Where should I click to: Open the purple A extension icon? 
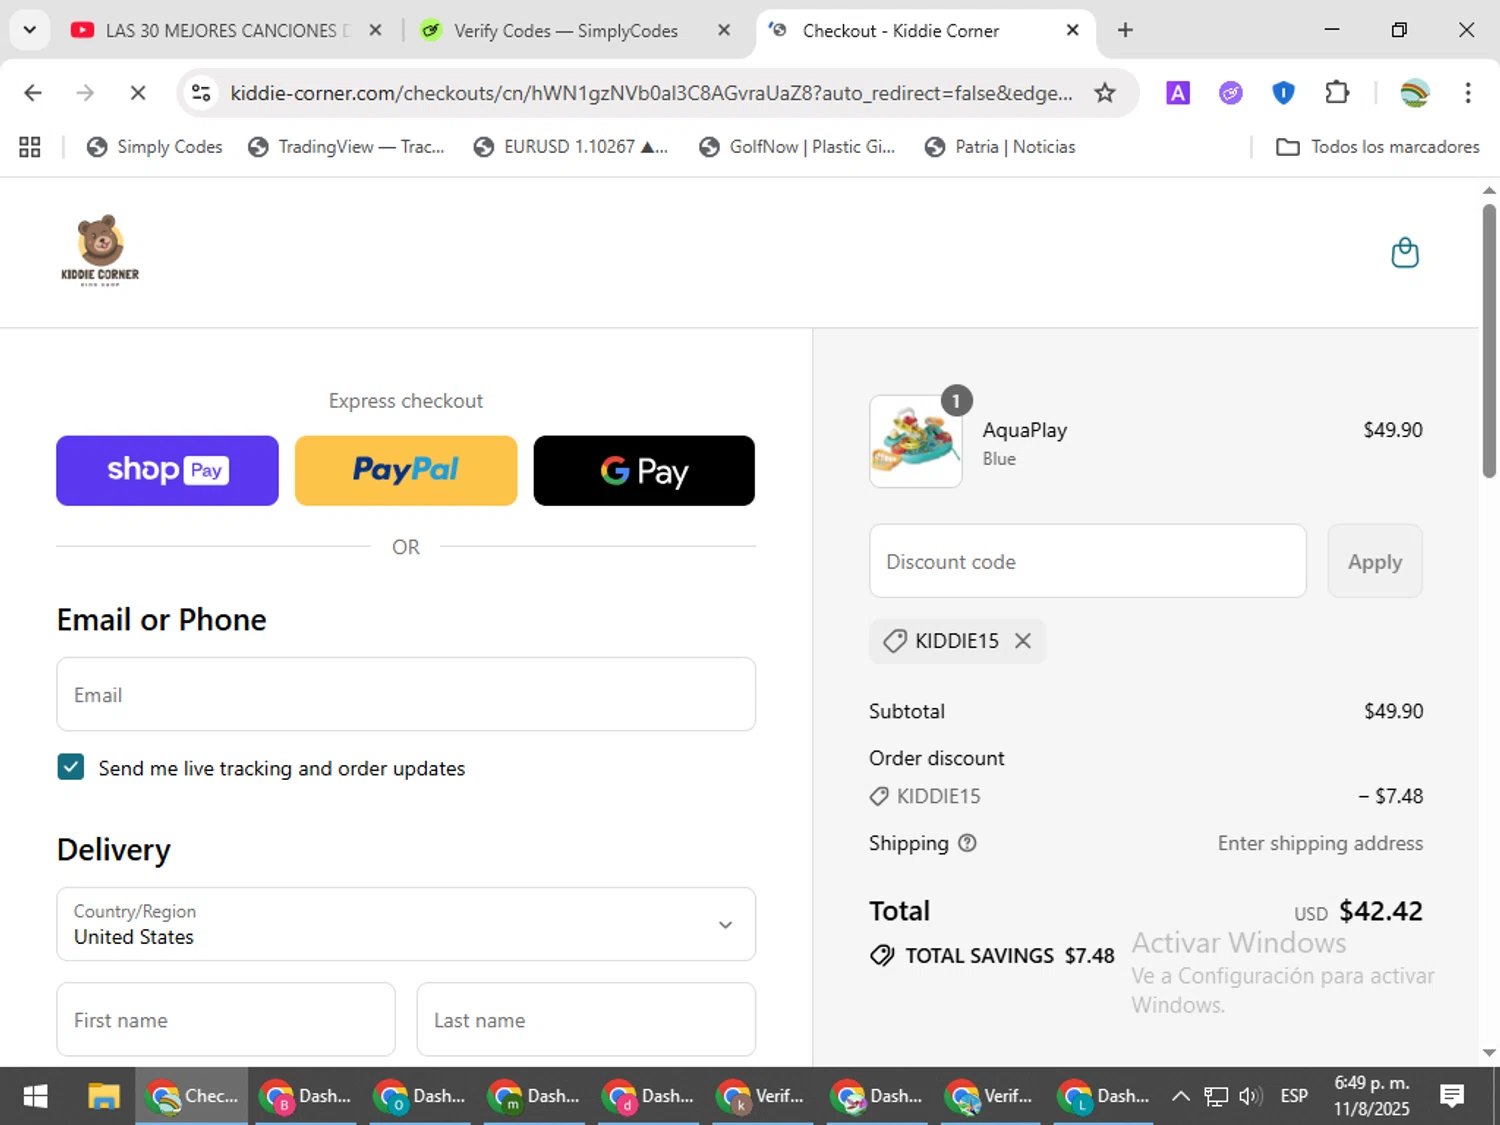(1178, 93)
